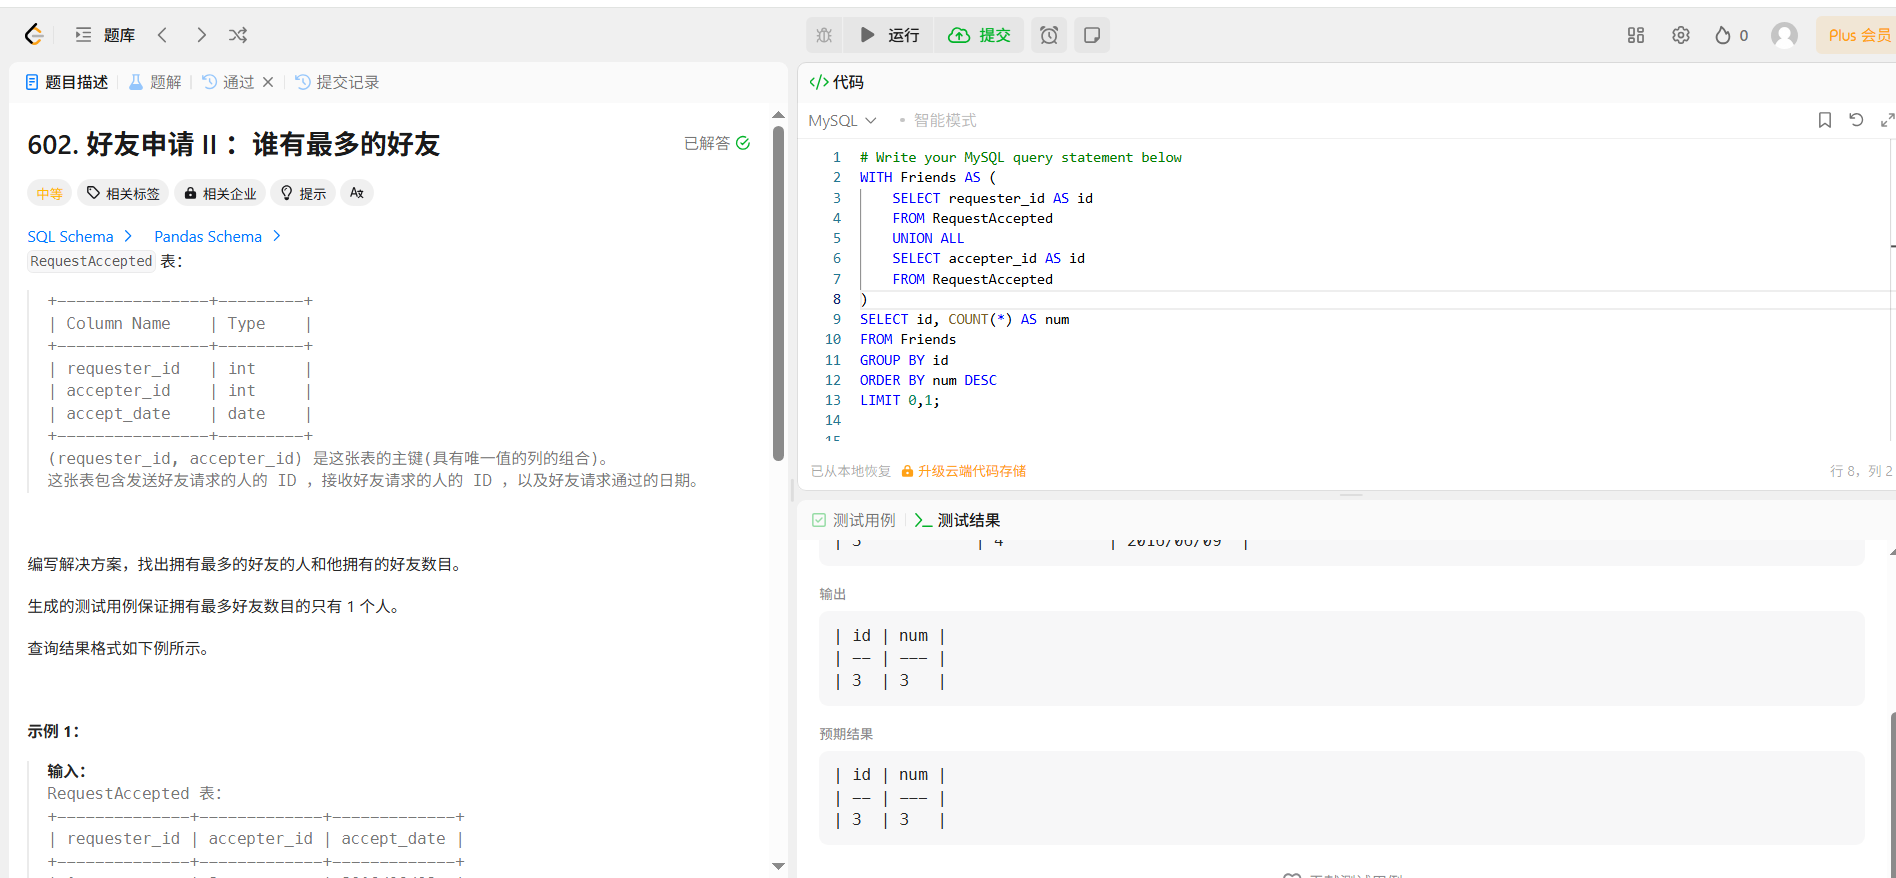Viewport: 1896px width, 878px height.
Task: Click the translate language icon
Action: [357, 193]
